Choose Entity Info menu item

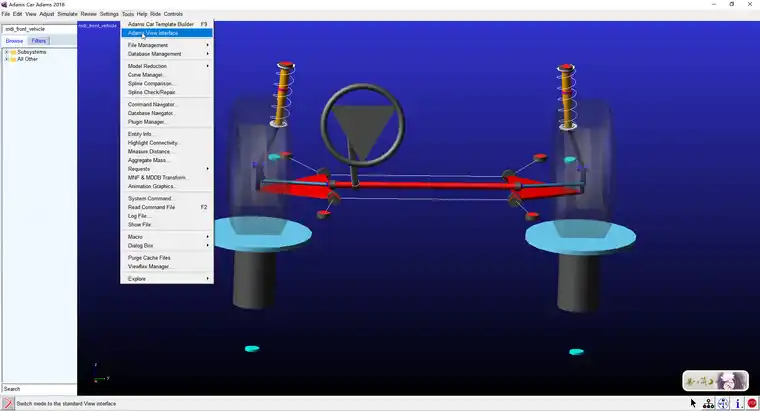(167, 134)
